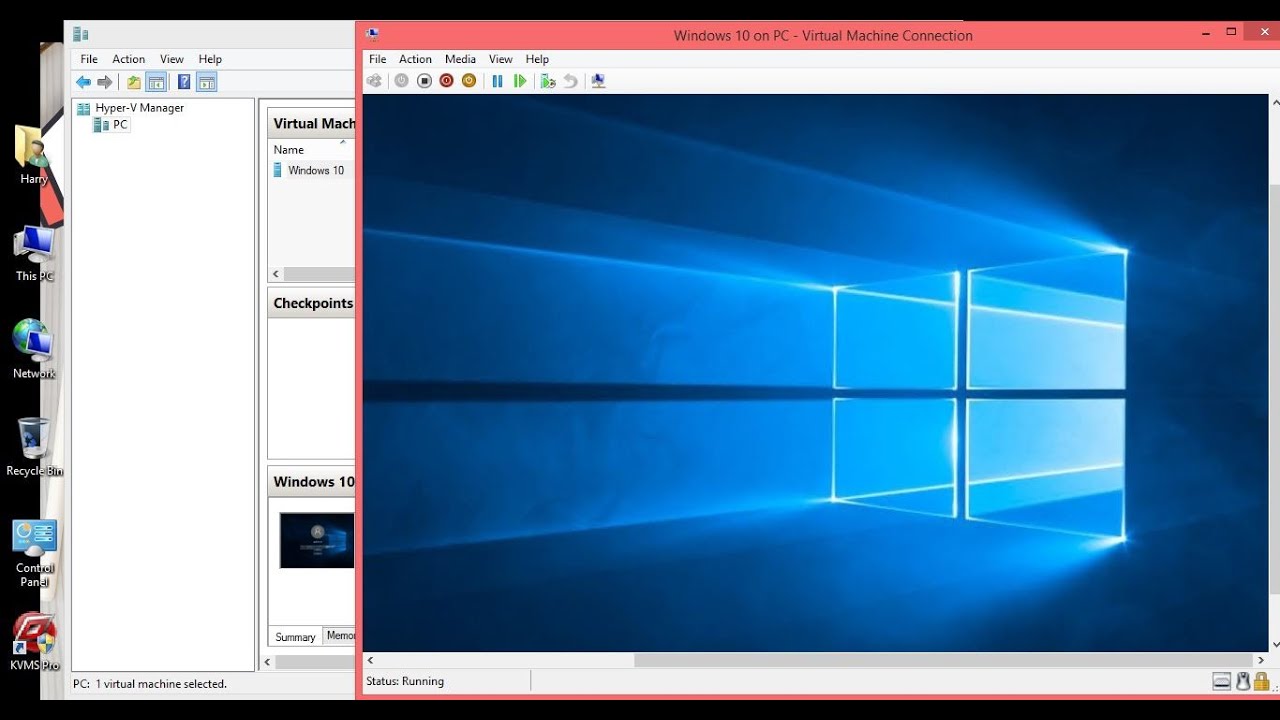This screenshot has width=1280, height=720.
Task: Click the VM Connection scrollbar right arrow
Action: click(x=1261, y=660)
